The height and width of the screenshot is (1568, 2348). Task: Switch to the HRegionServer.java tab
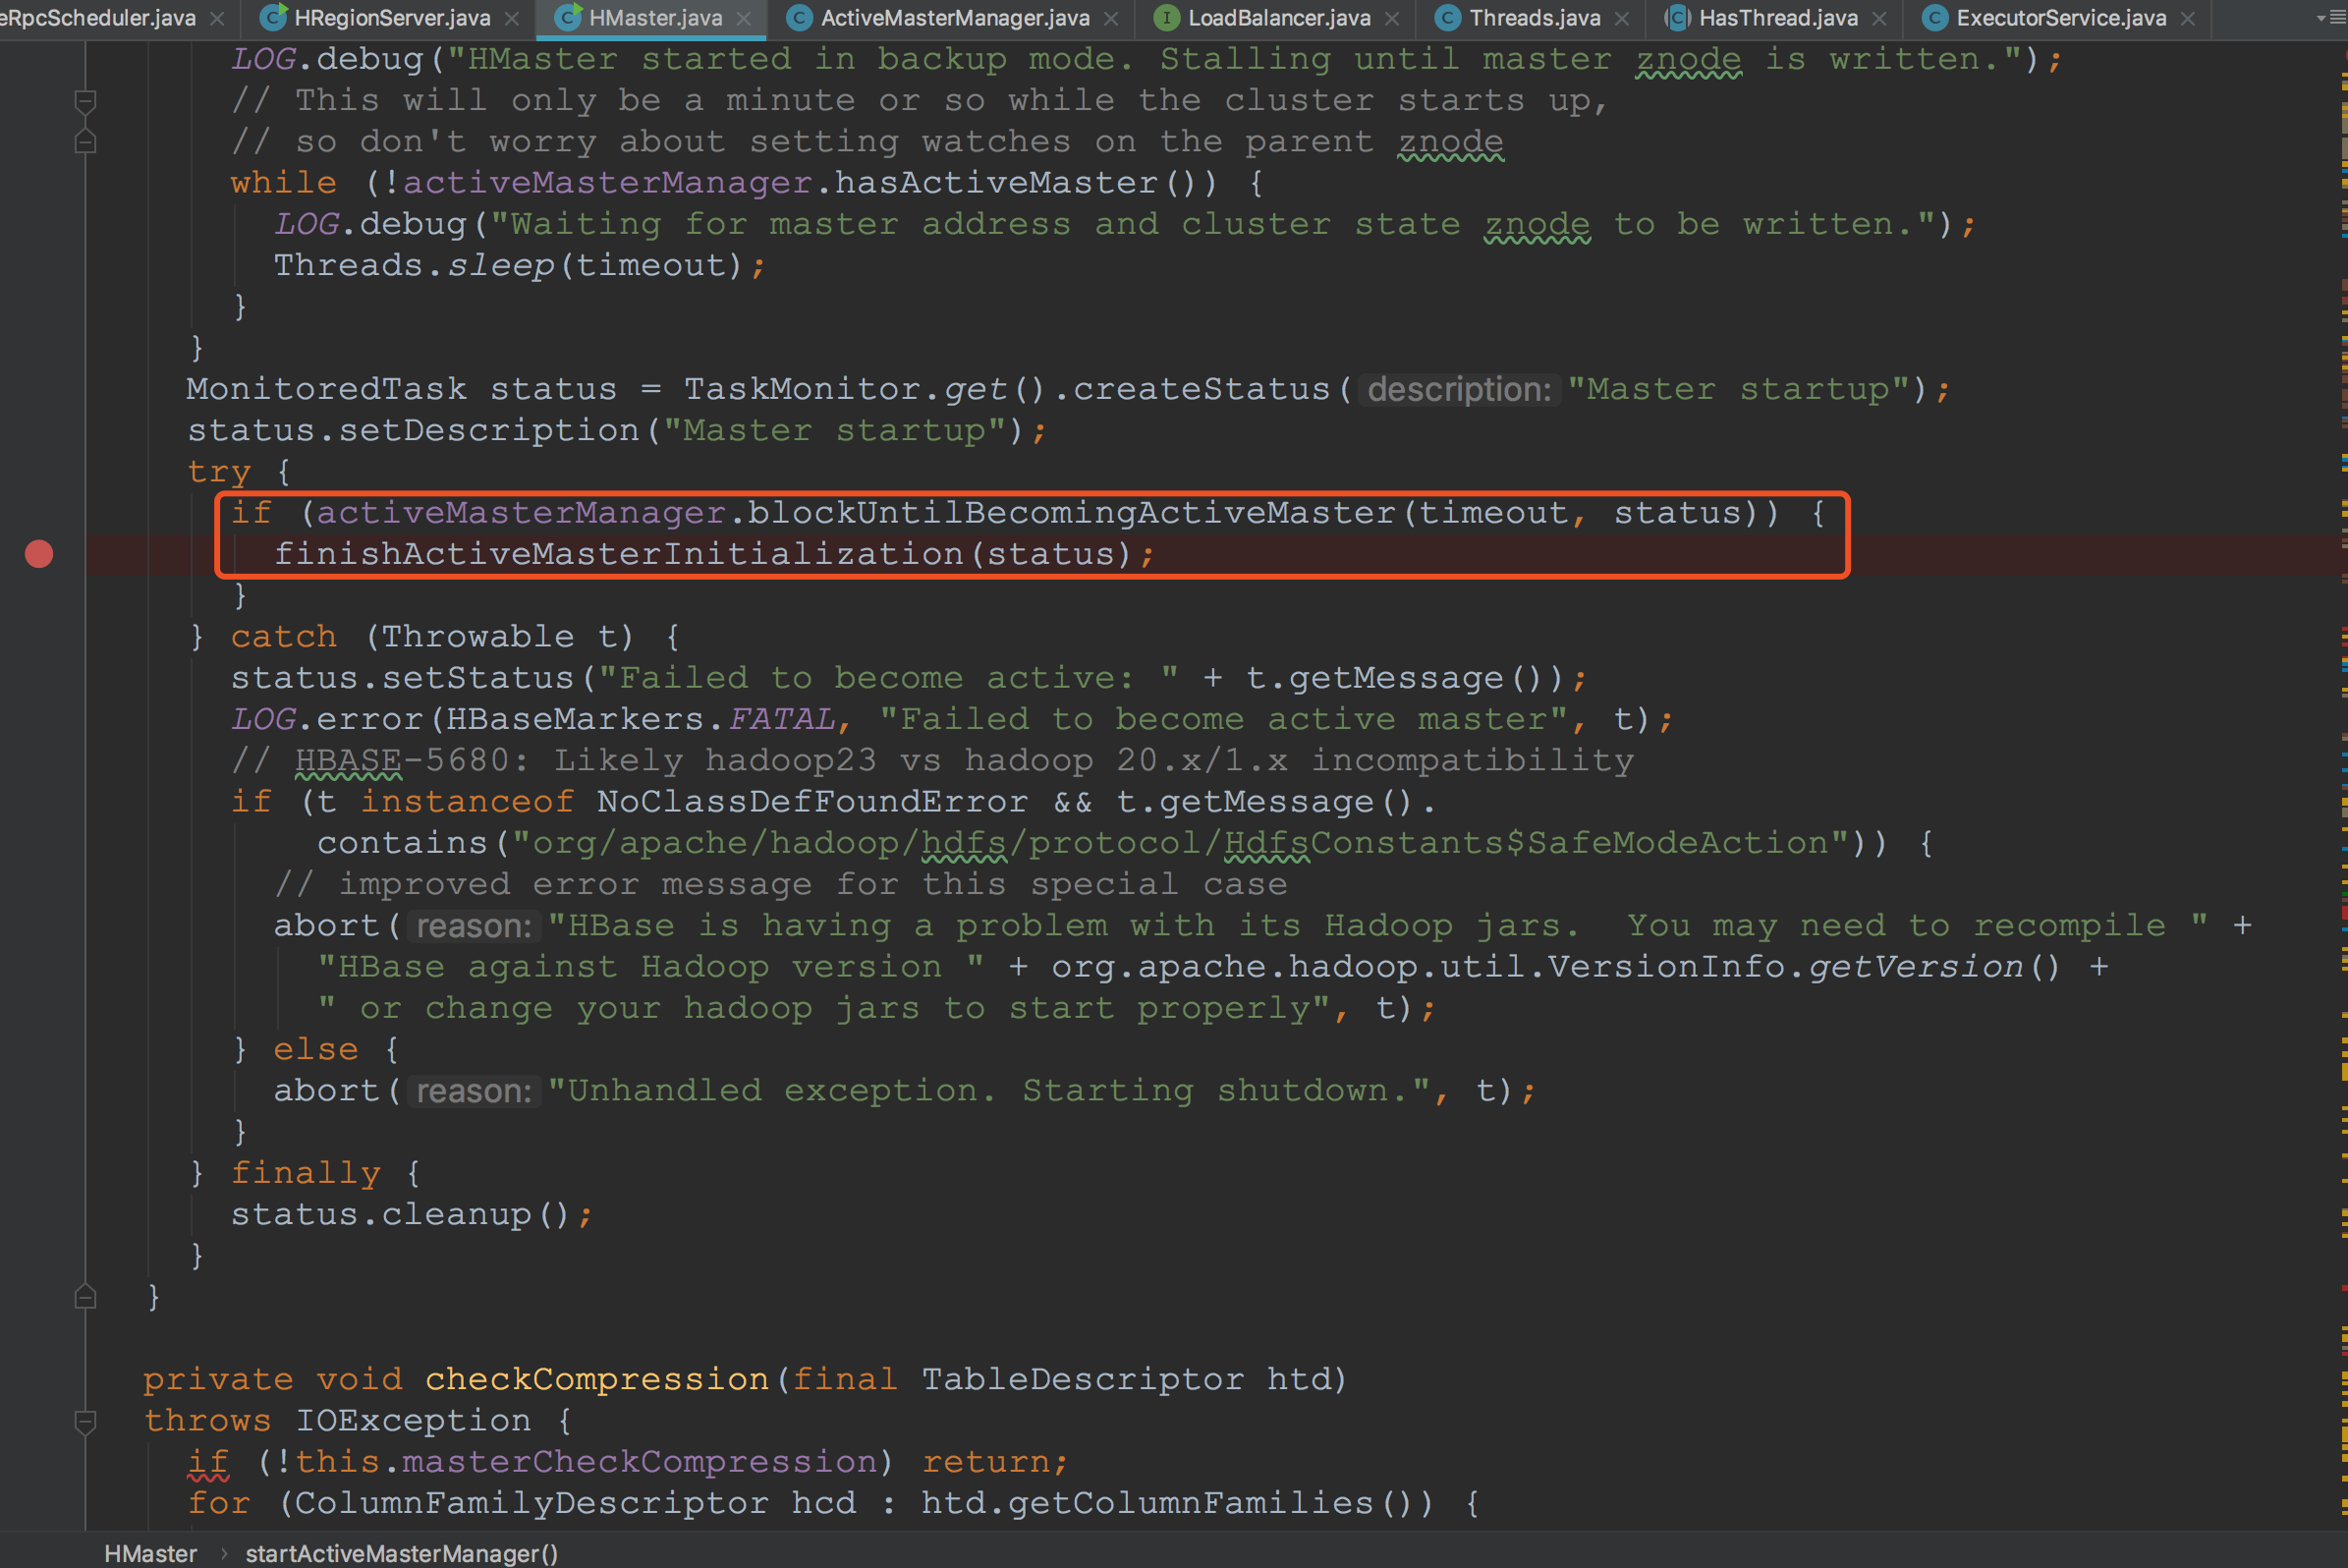pos(392,18)
